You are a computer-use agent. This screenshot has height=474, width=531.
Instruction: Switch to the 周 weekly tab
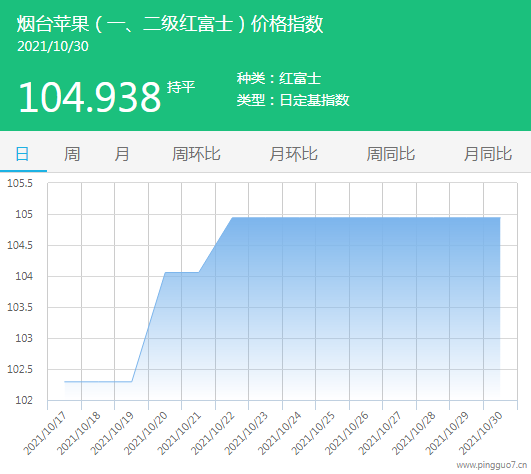click(72, 154)
